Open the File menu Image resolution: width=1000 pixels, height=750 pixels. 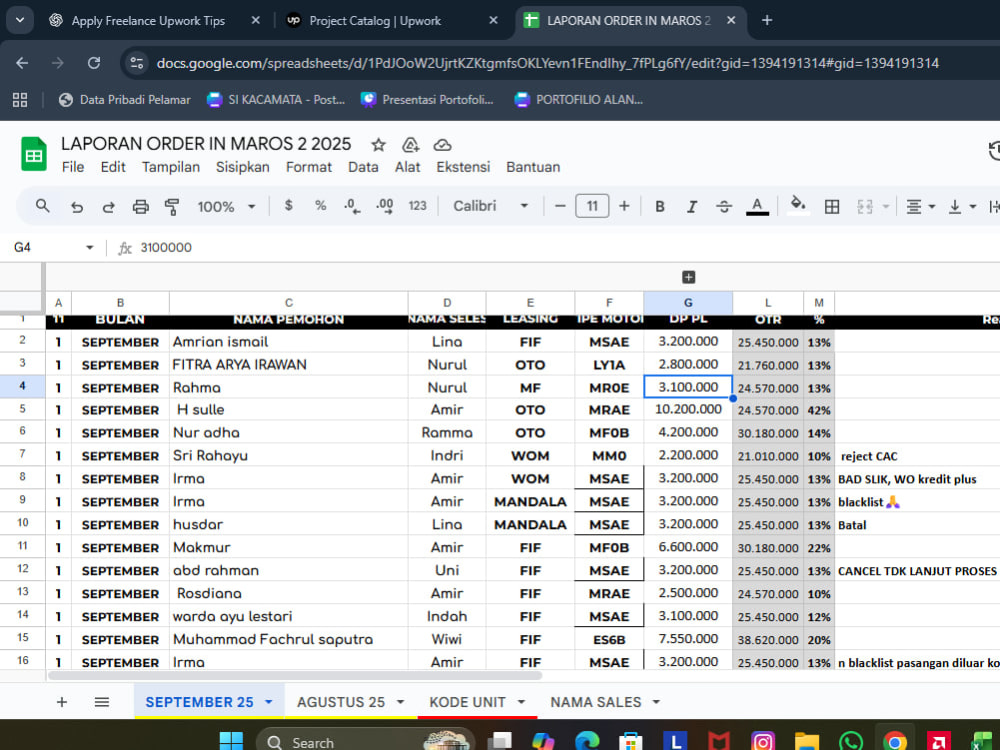tap(73, 167)
